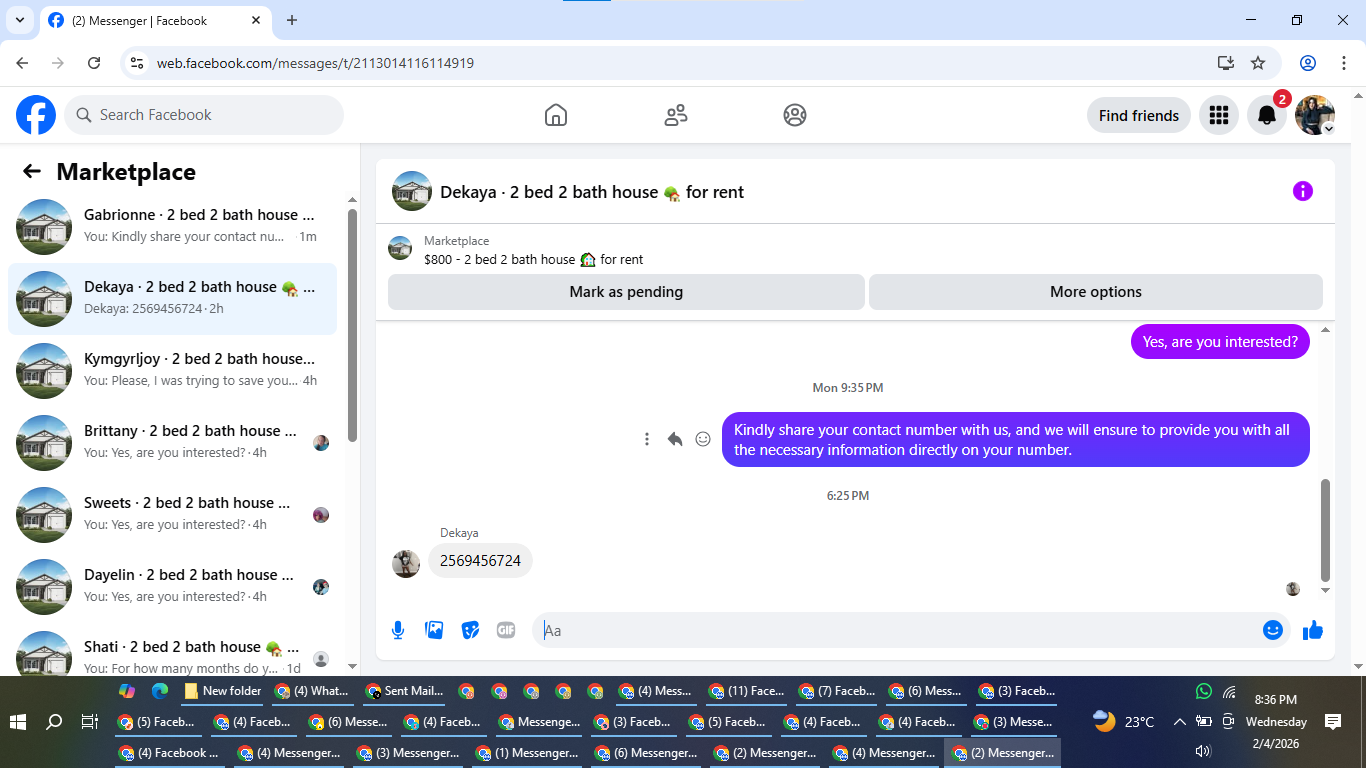Image resolution: width=1366 pixels, height=768 pixels.
Task: Open Sent Mail taskbar window
Action: pos(405,691)
